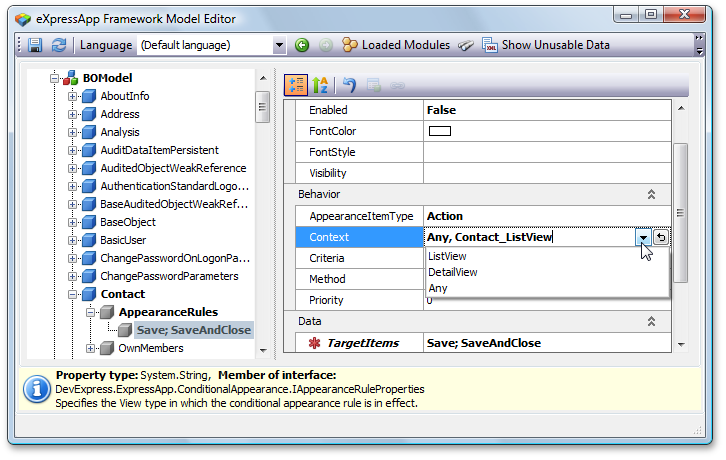The image size is (726, 460).
Task: Sort properties alphabetically
Action: click(320, 85)
